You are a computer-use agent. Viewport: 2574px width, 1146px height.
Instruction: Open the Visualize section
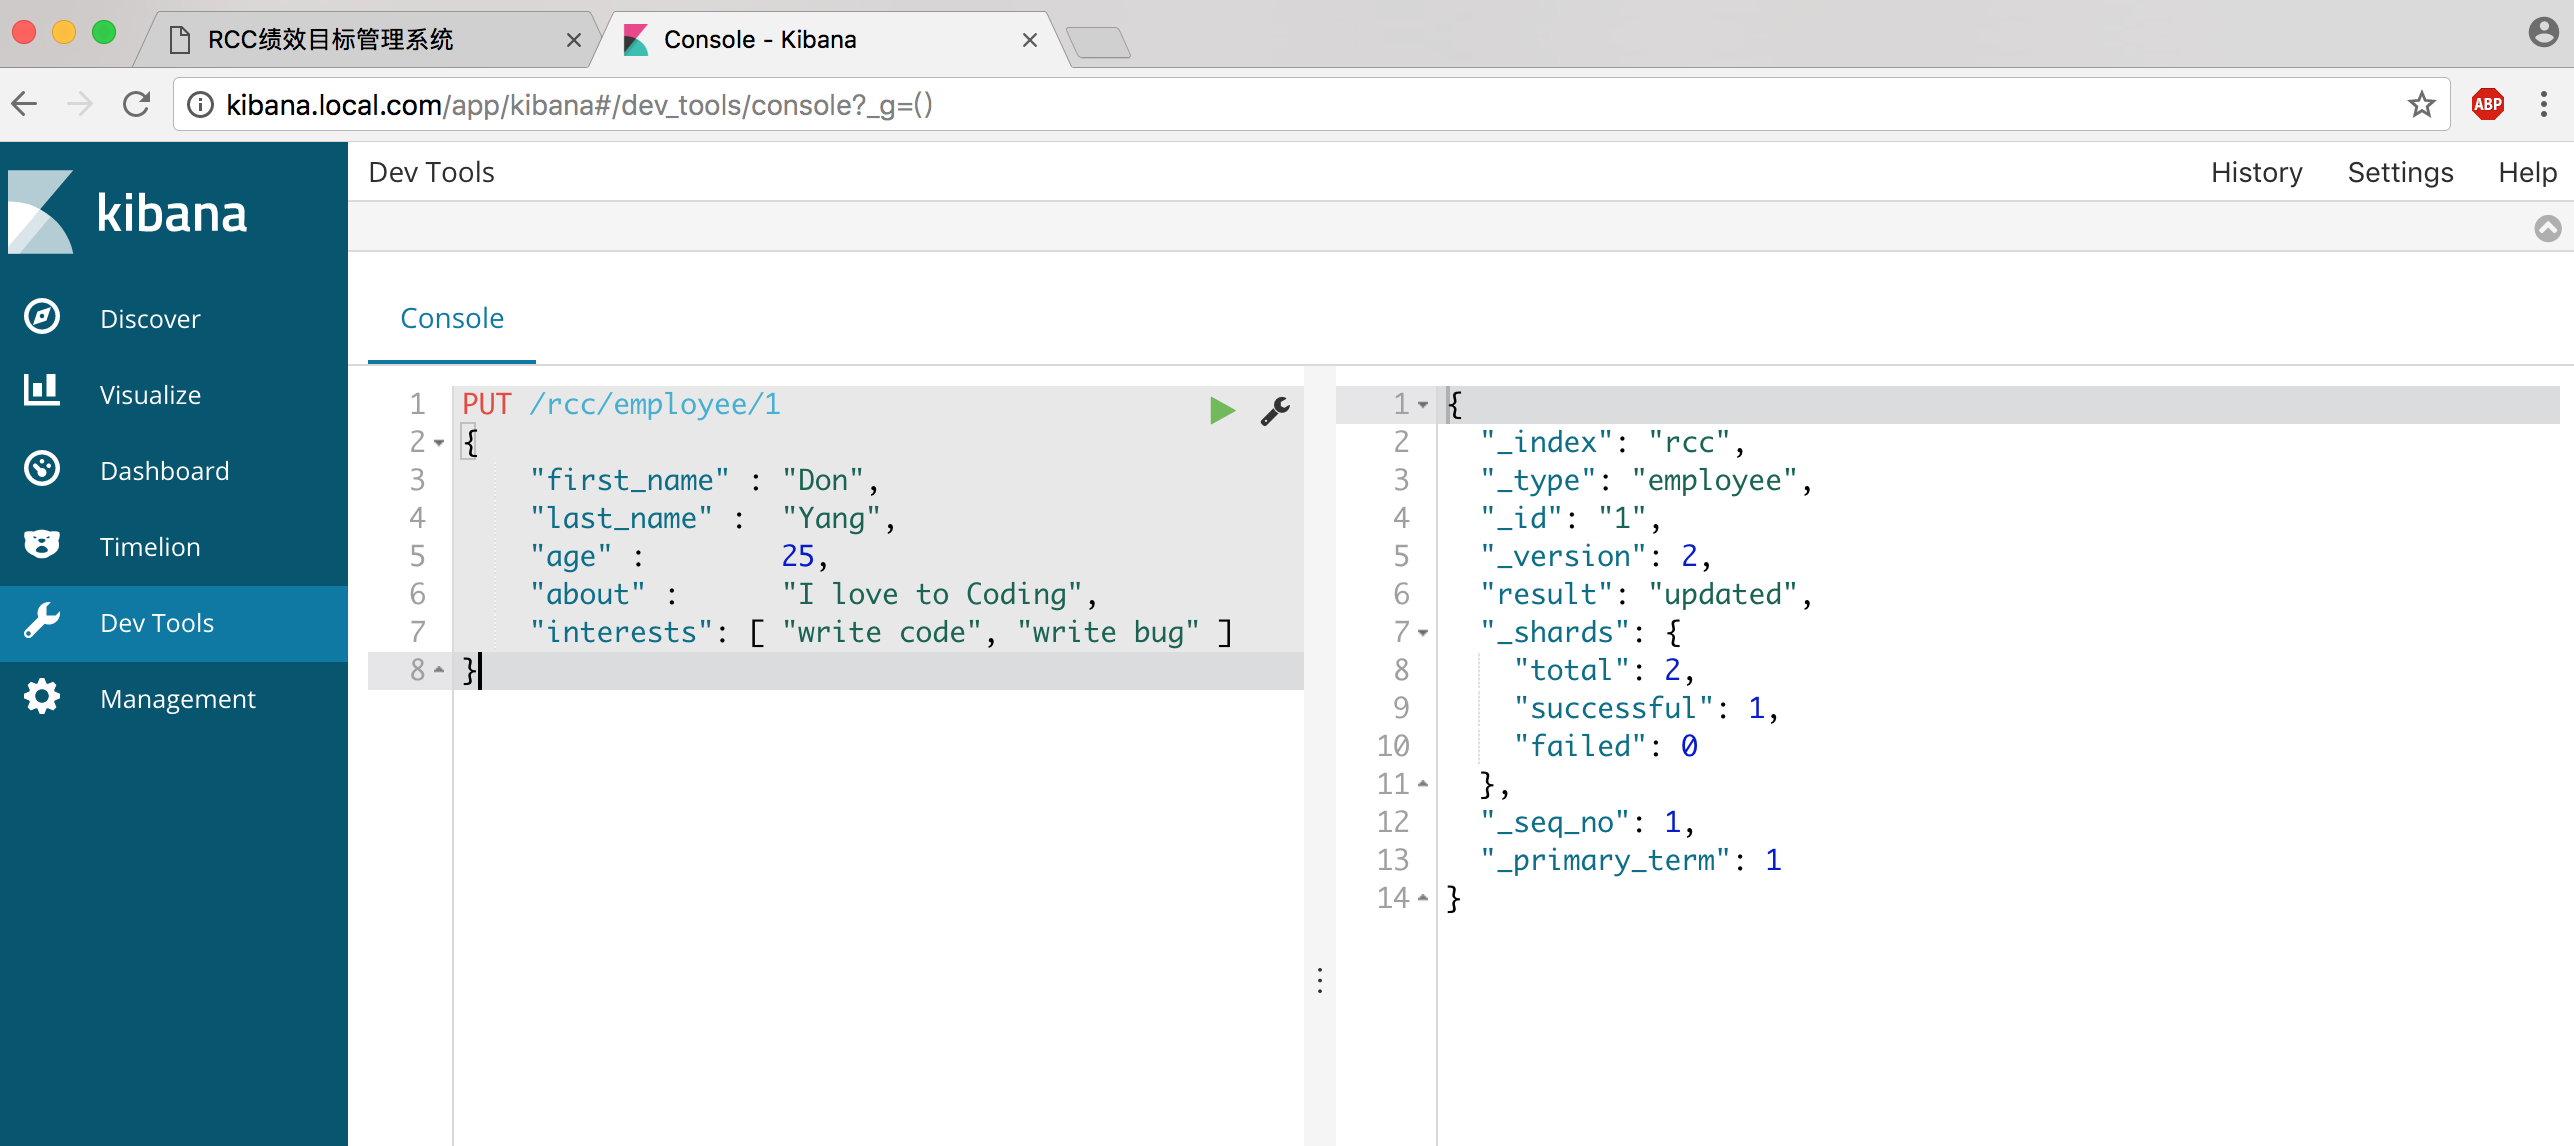click(x=150, y=395)
